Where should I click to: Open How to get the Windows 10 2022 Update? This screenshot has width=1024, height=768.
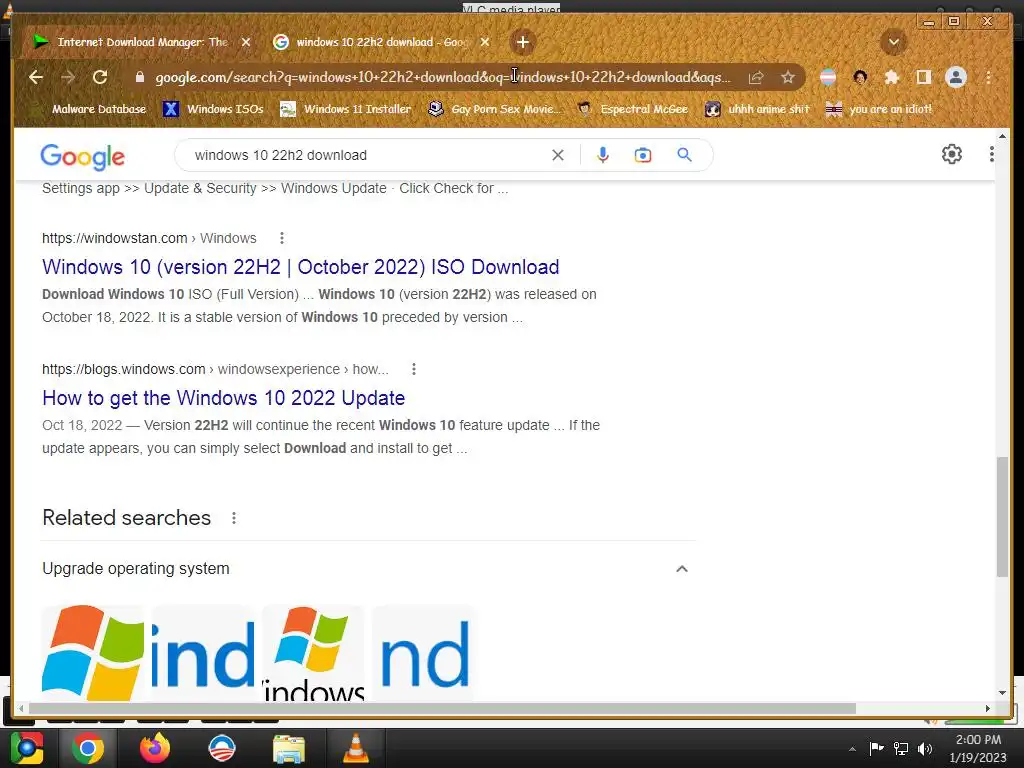pos(223,398)
